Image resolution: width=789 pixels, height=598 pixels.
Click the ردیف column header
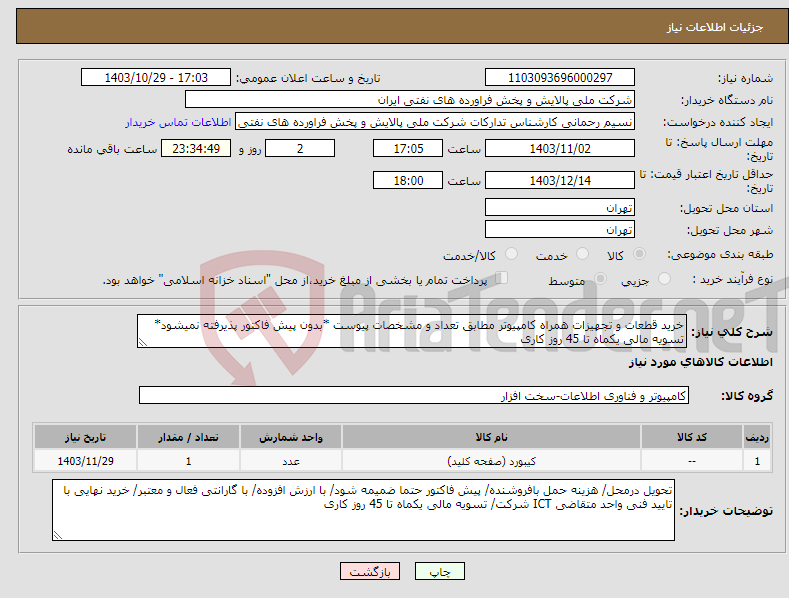pos(757,437)
